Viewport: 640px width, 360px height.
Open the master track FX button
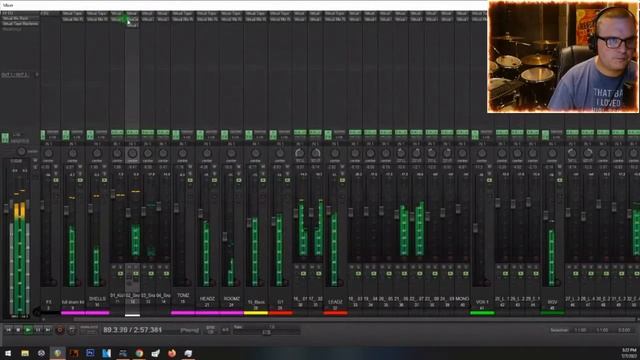(5, 138)
